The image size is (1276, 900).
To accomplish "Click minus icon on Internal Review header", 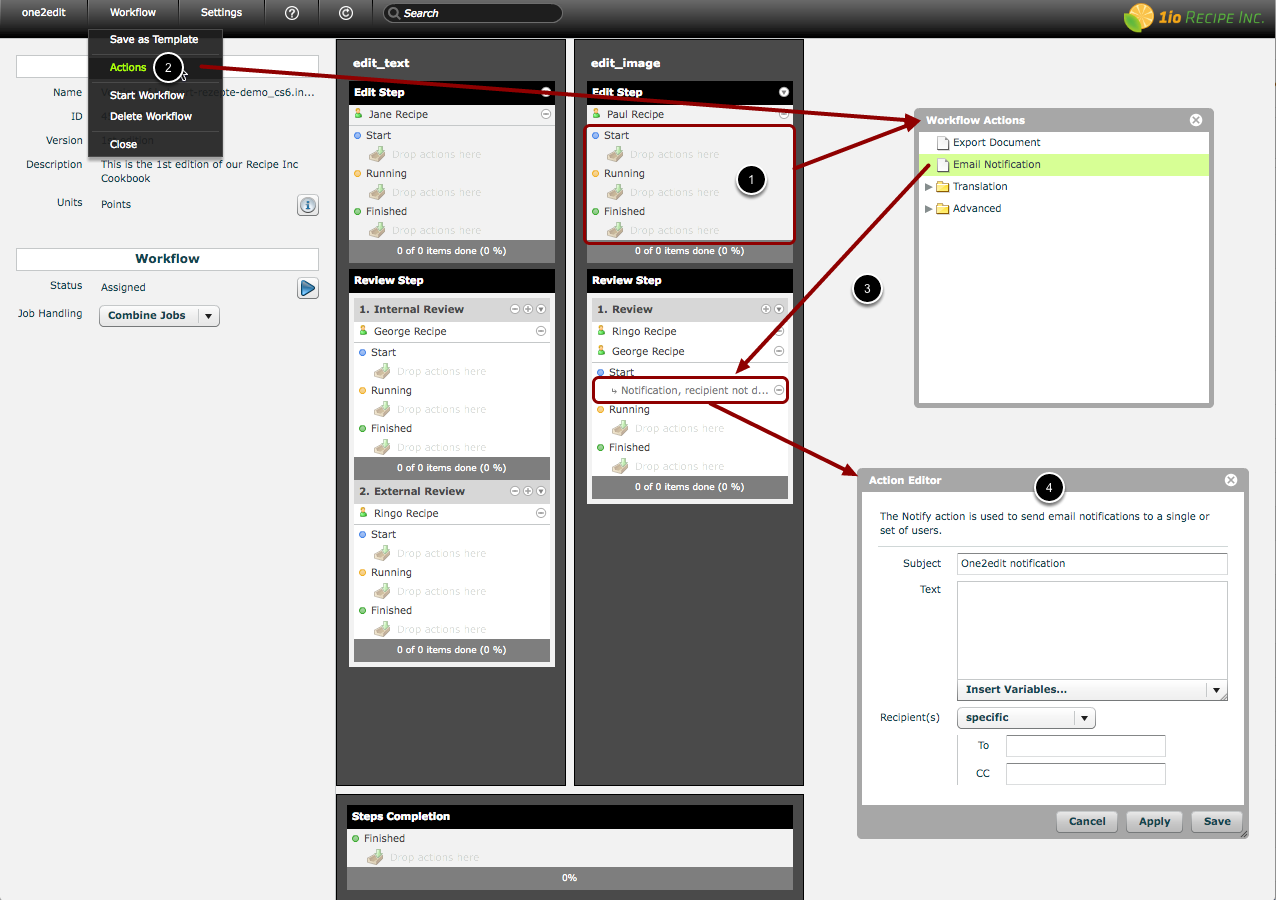I will tap(515, 310).
